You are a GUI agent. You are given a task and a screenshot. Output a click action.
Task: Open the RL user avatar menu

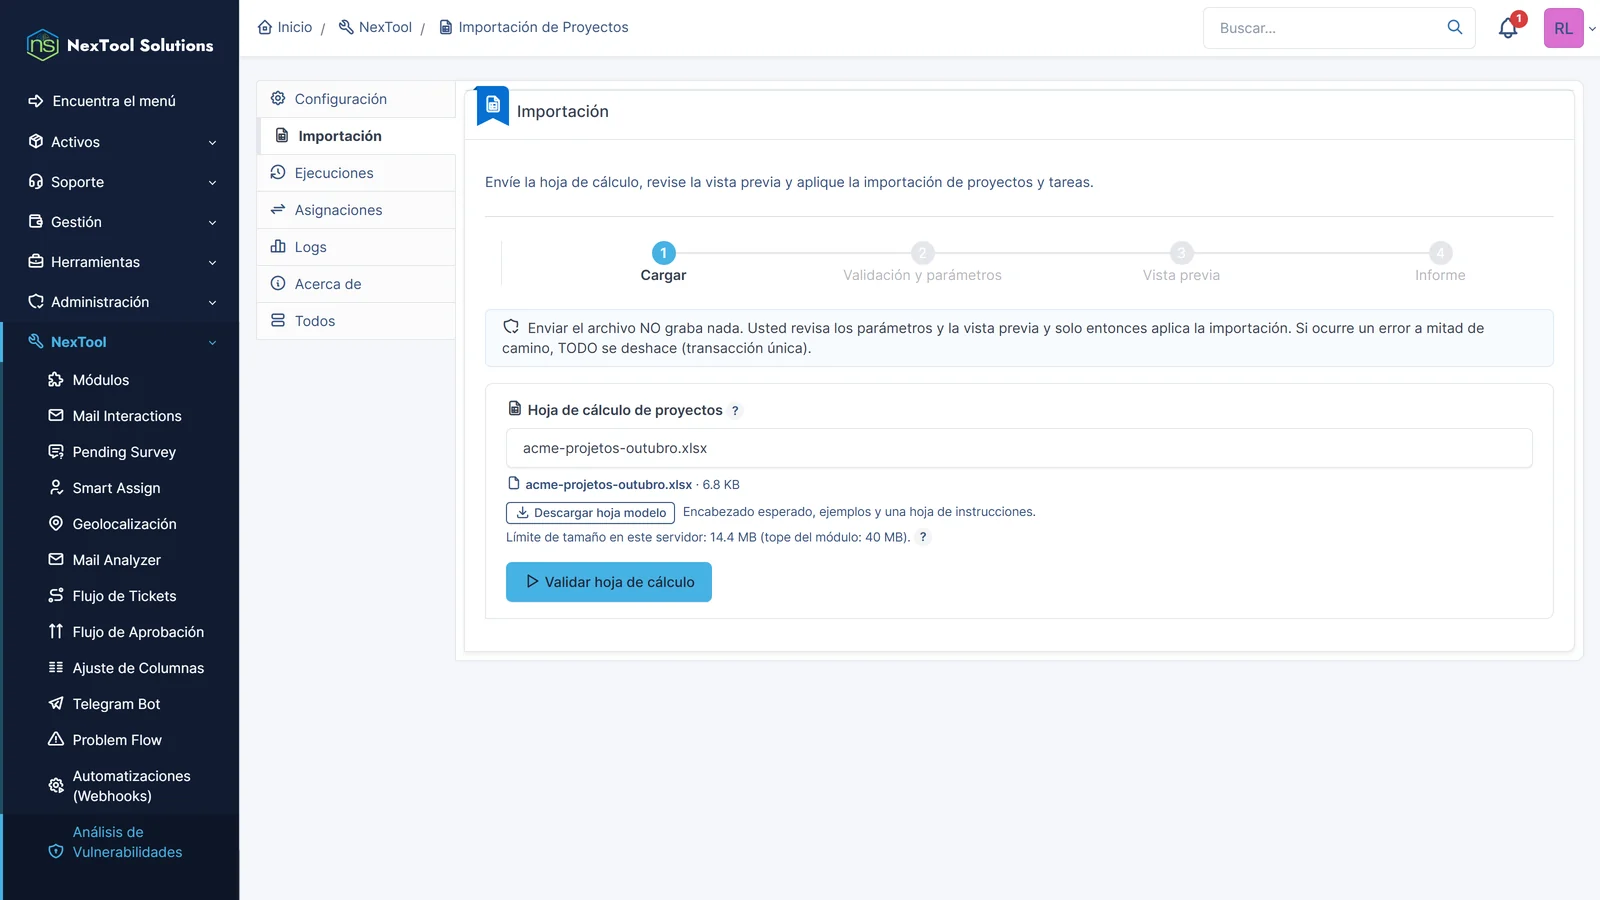[1563, 28]
